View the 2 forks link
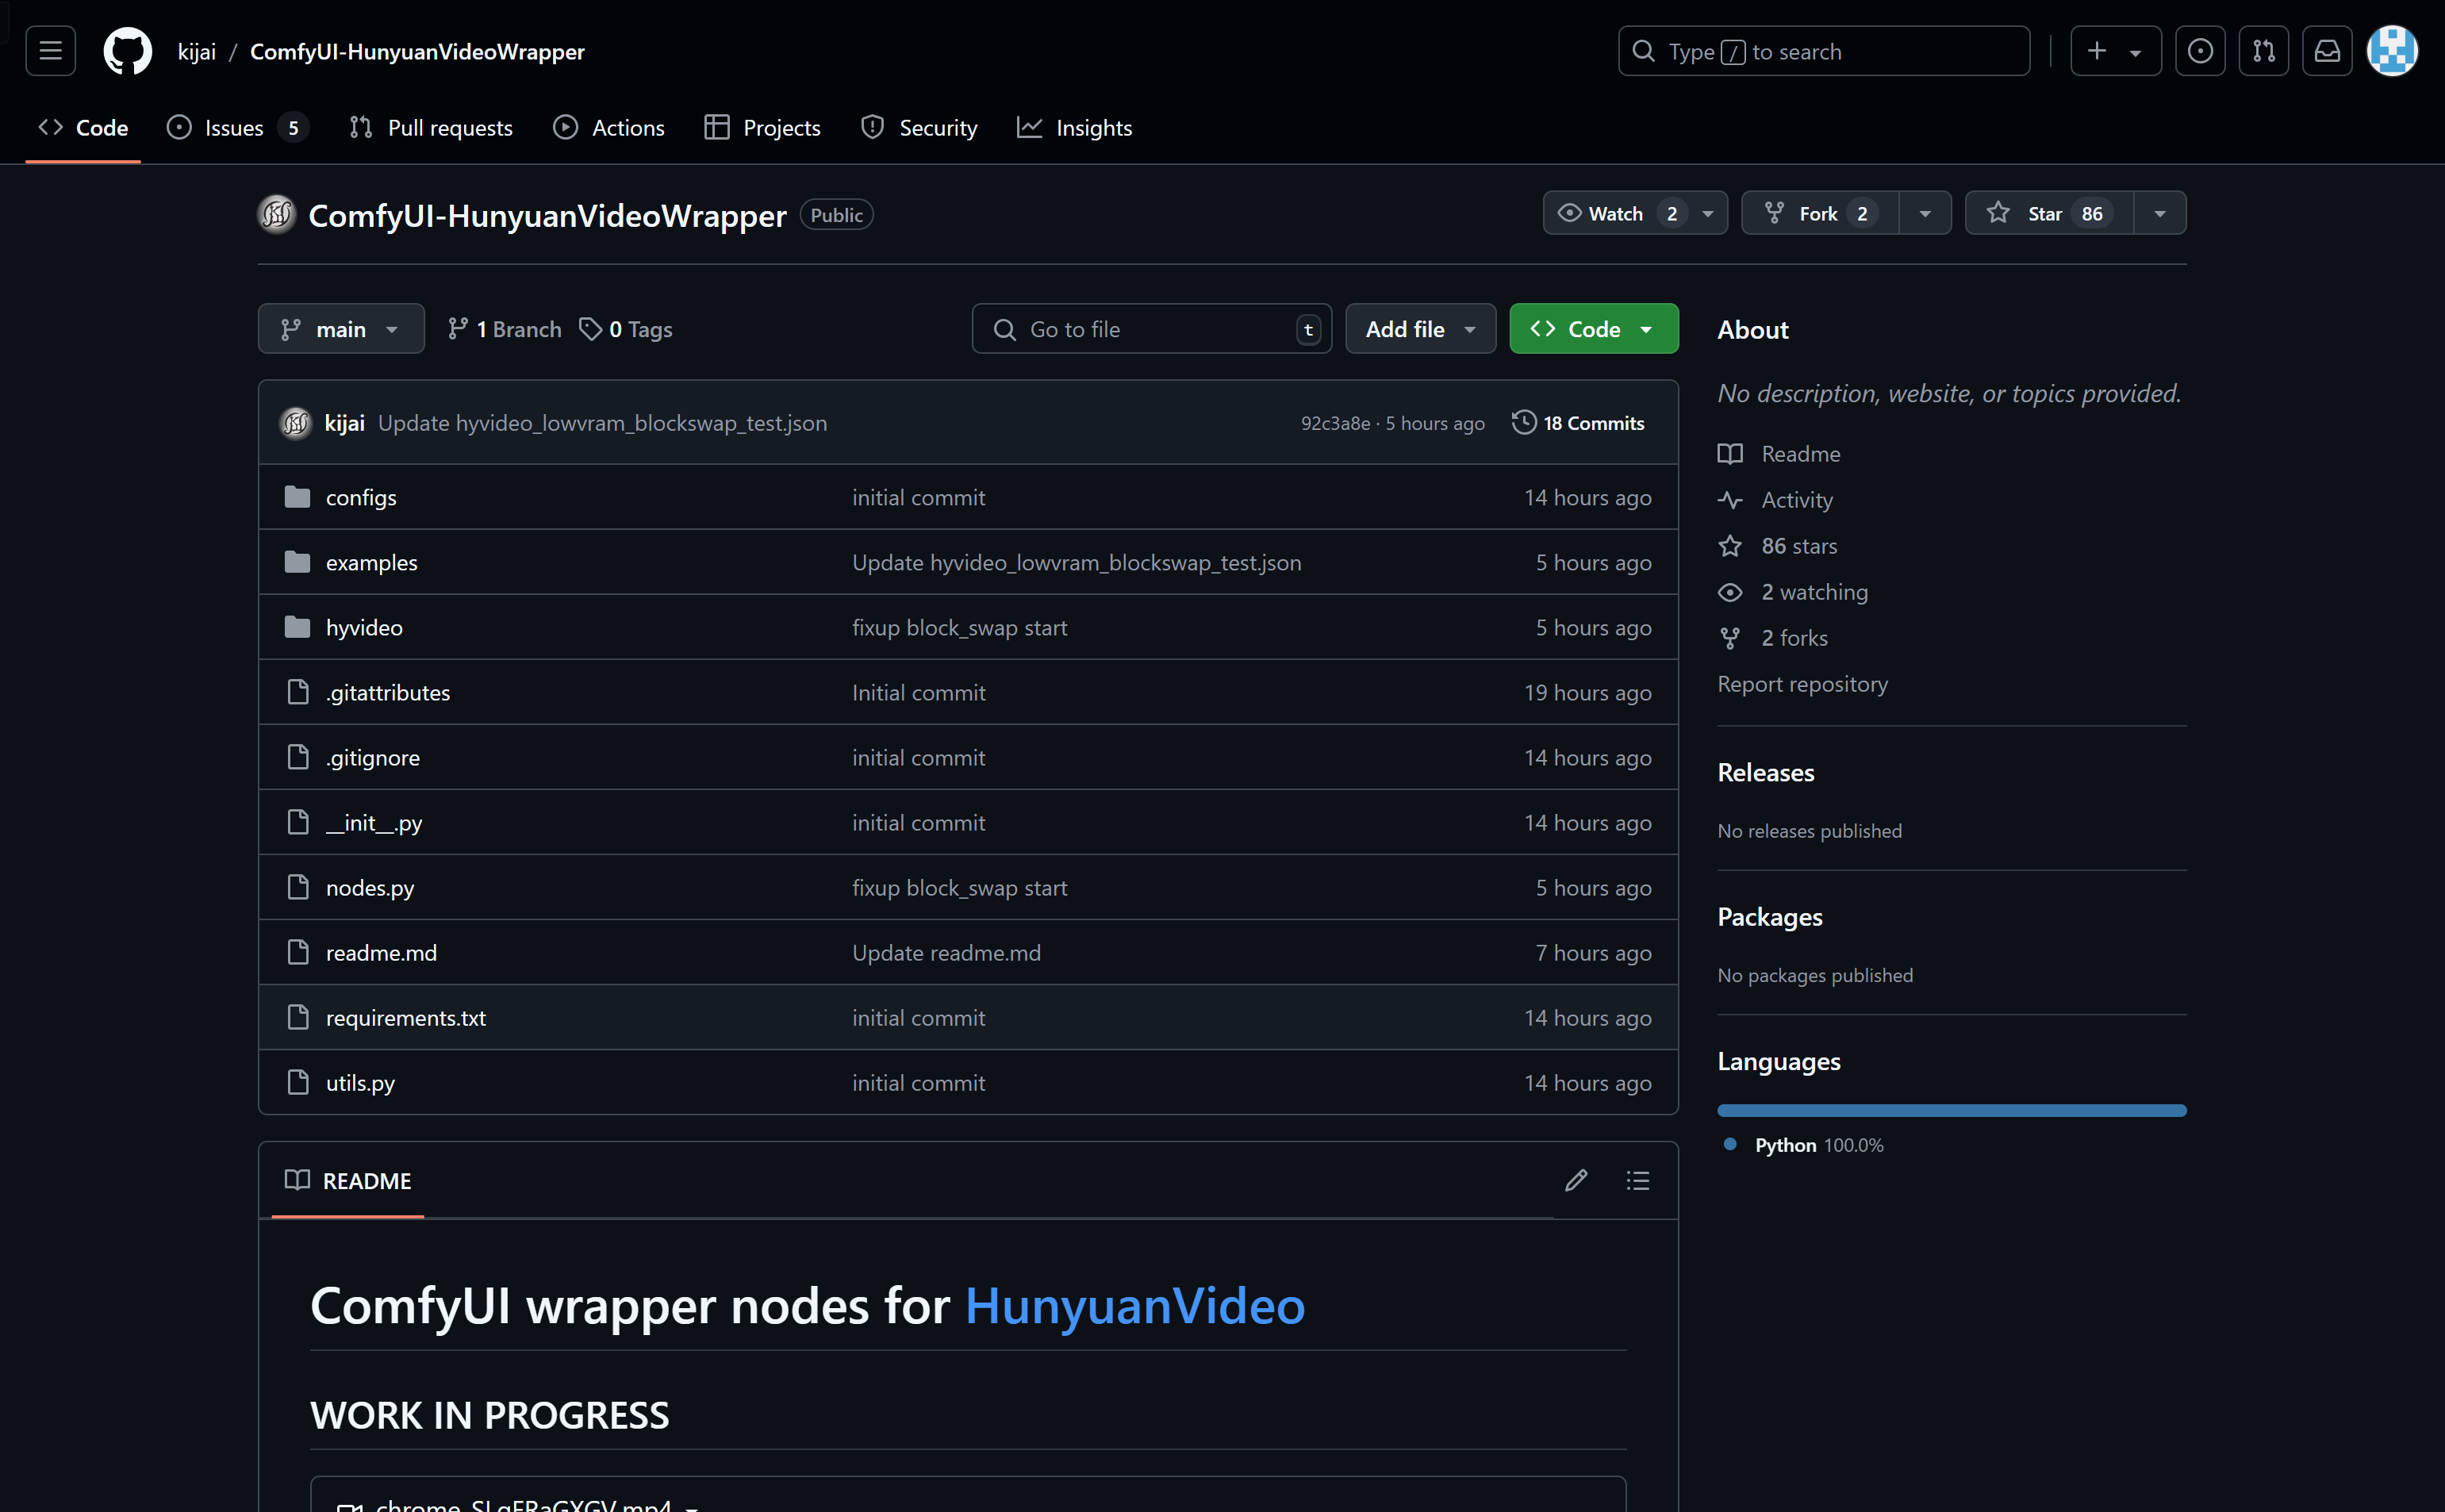This screenshot has width=2445, height=1512. click(x=1773, y=637)
